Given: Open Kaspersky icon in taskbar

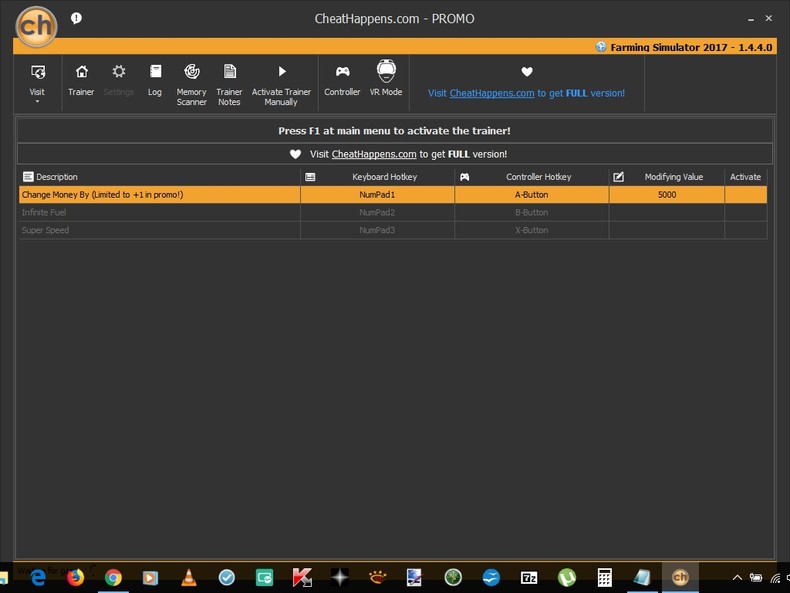Looking at the screenshot, I should click(x=302, y=577).
